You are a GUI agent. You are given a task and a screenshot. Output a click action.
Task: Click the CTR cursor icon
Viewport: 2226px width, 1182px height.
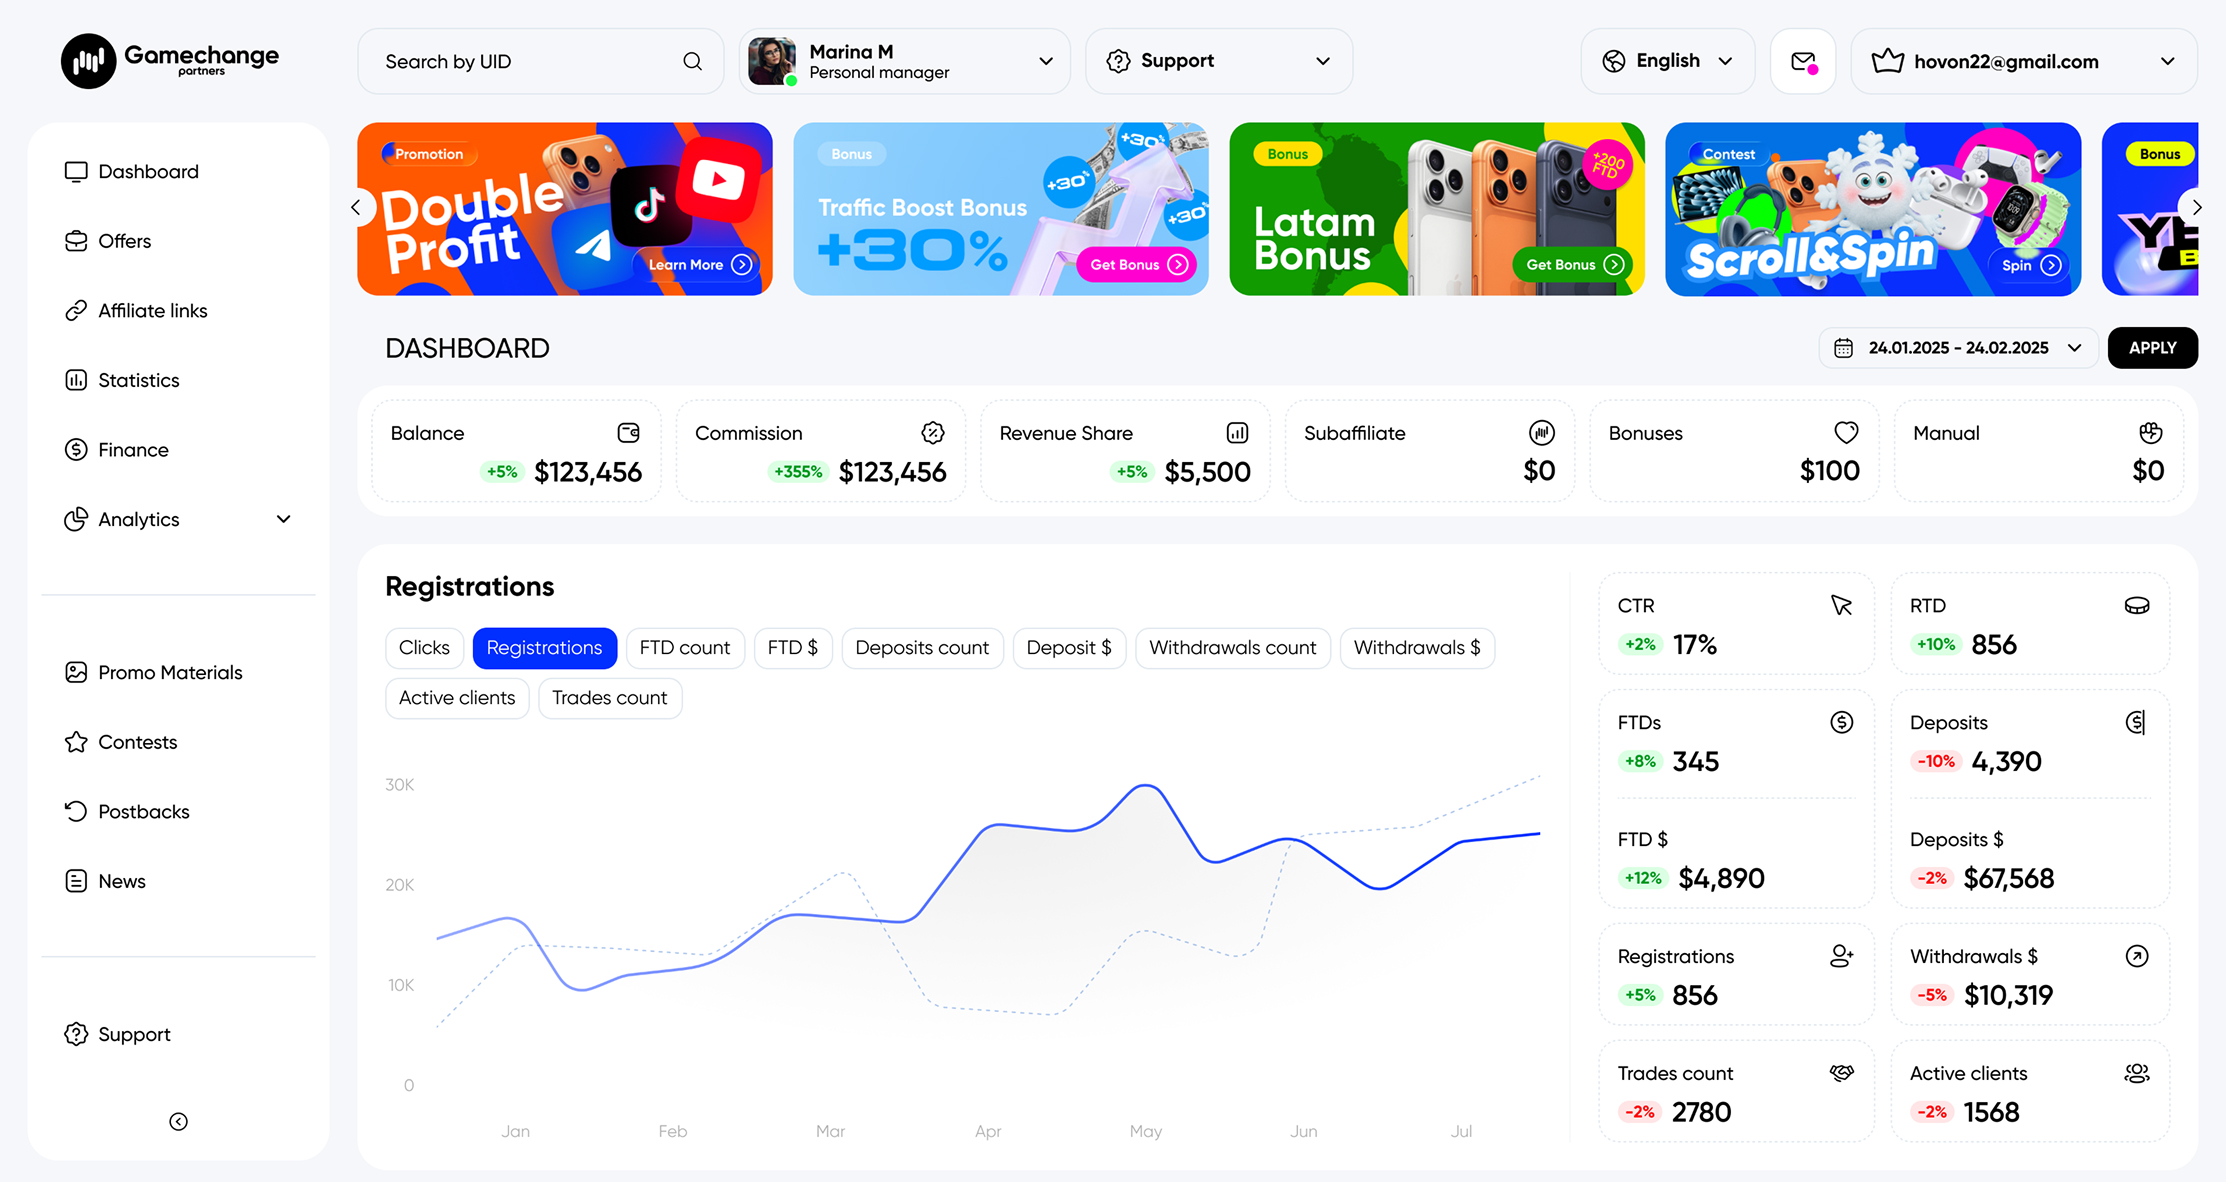tap(1842, 605)
